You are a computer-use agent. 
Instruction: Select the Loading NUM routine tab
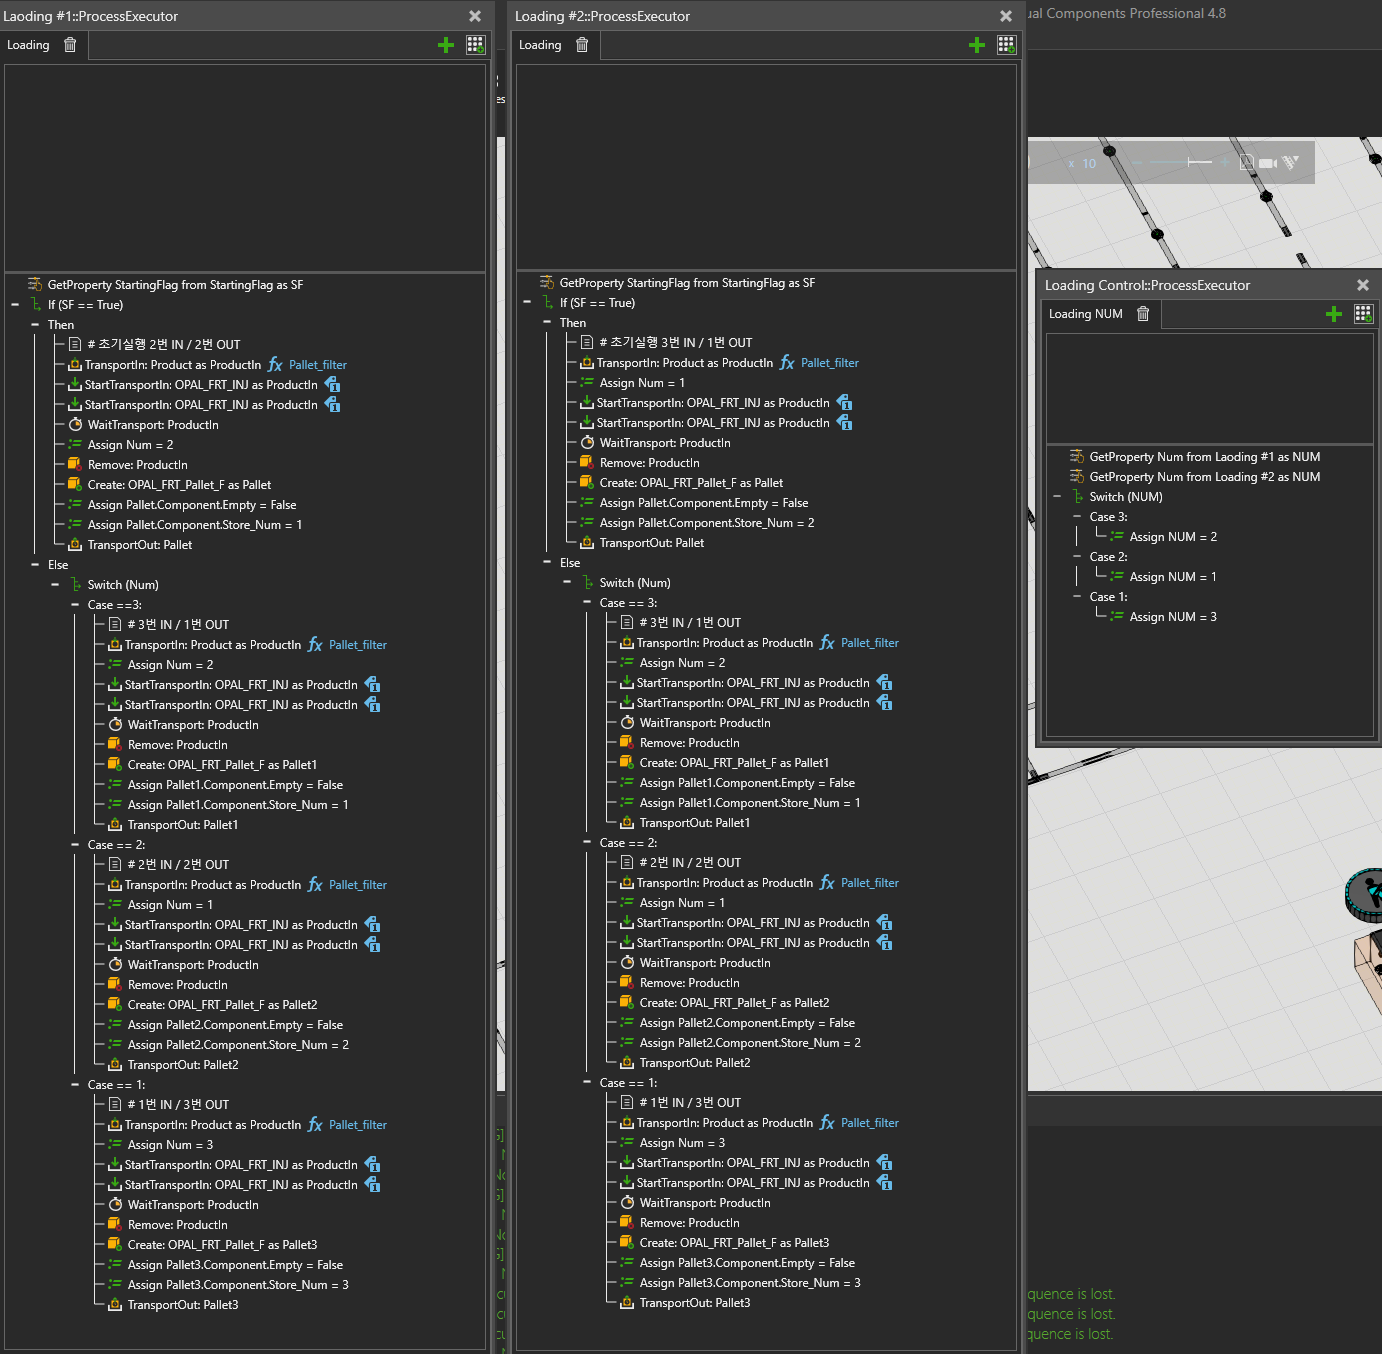point(1085,314)
